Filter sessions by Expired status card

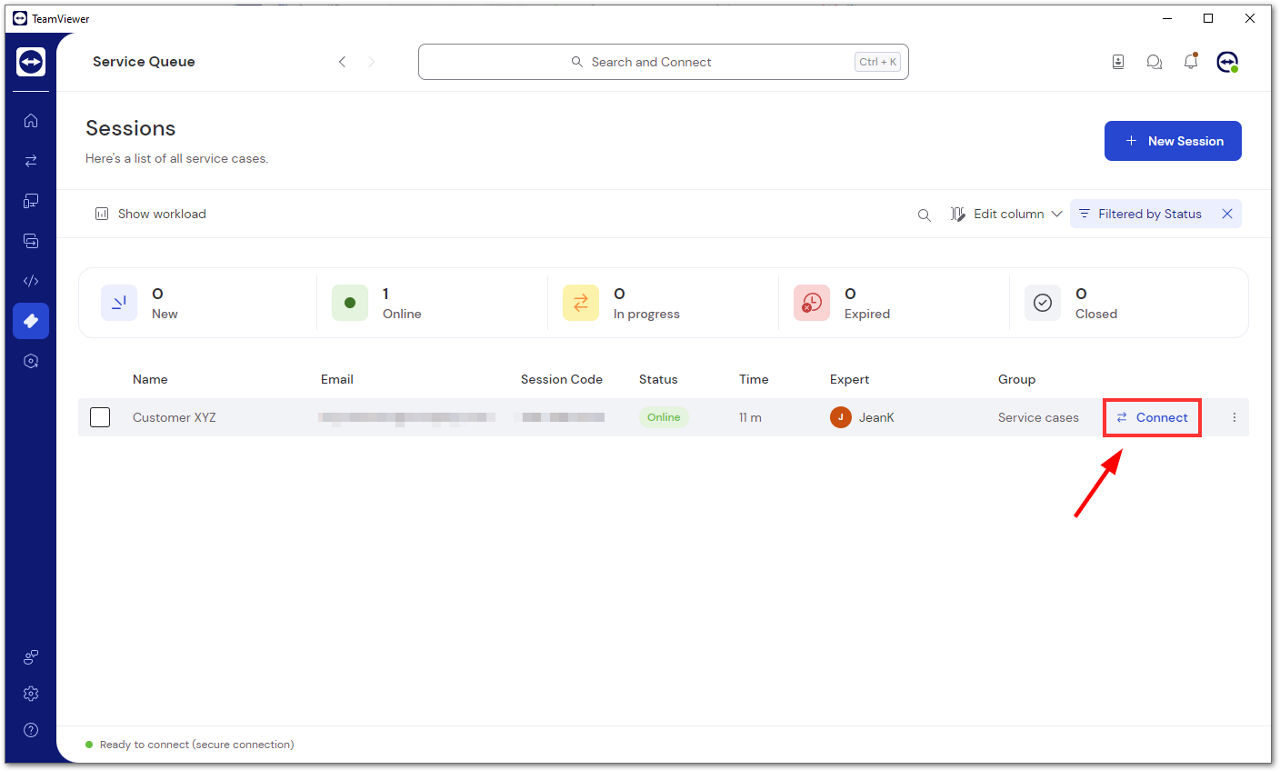893,303
